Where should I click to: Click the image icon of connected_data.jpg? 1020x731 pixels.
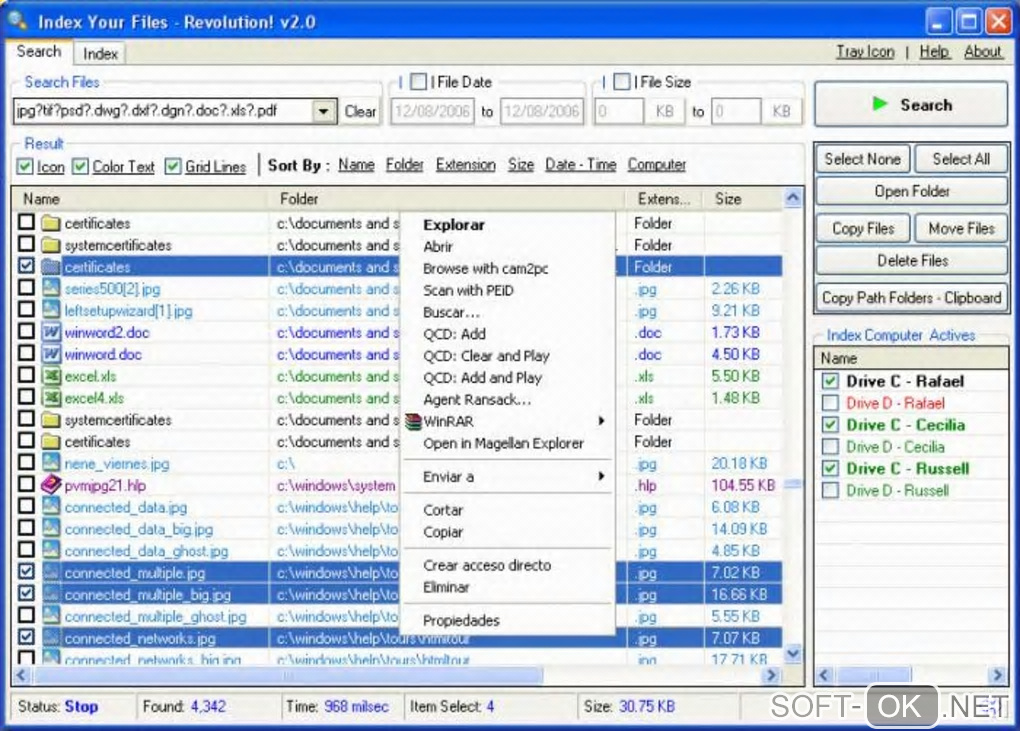[x=51, y=507]
